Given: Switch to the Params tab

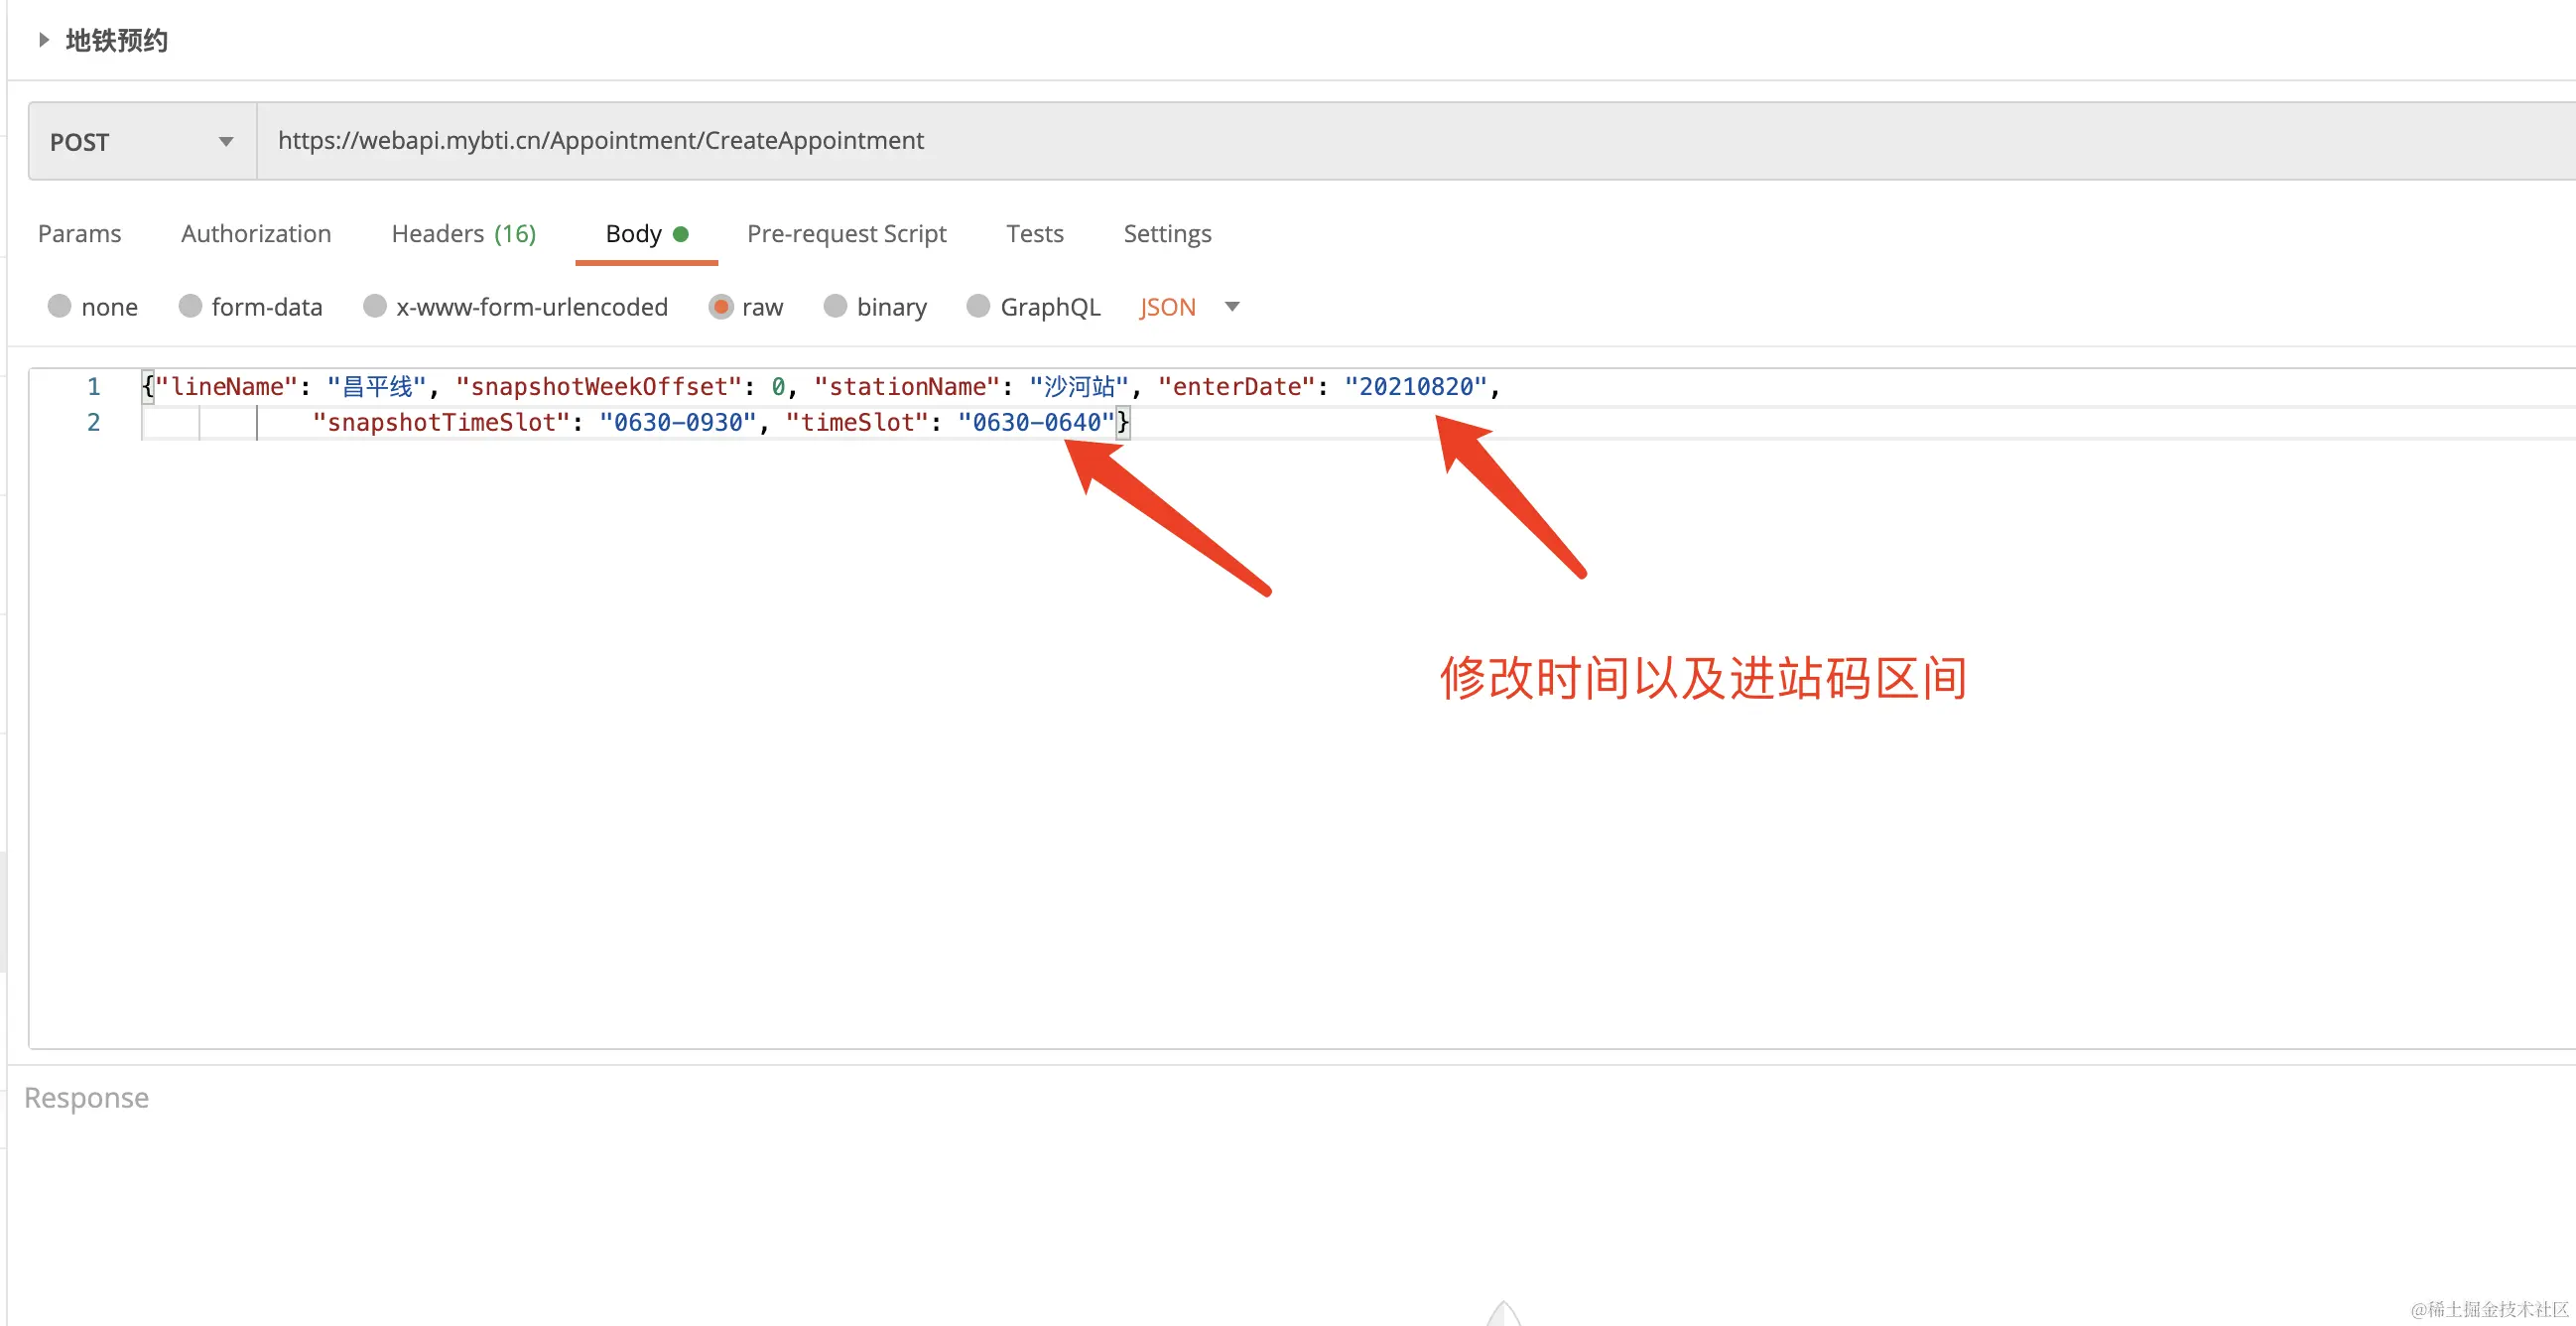Looking at the screenshot, I should pos(79,234).
